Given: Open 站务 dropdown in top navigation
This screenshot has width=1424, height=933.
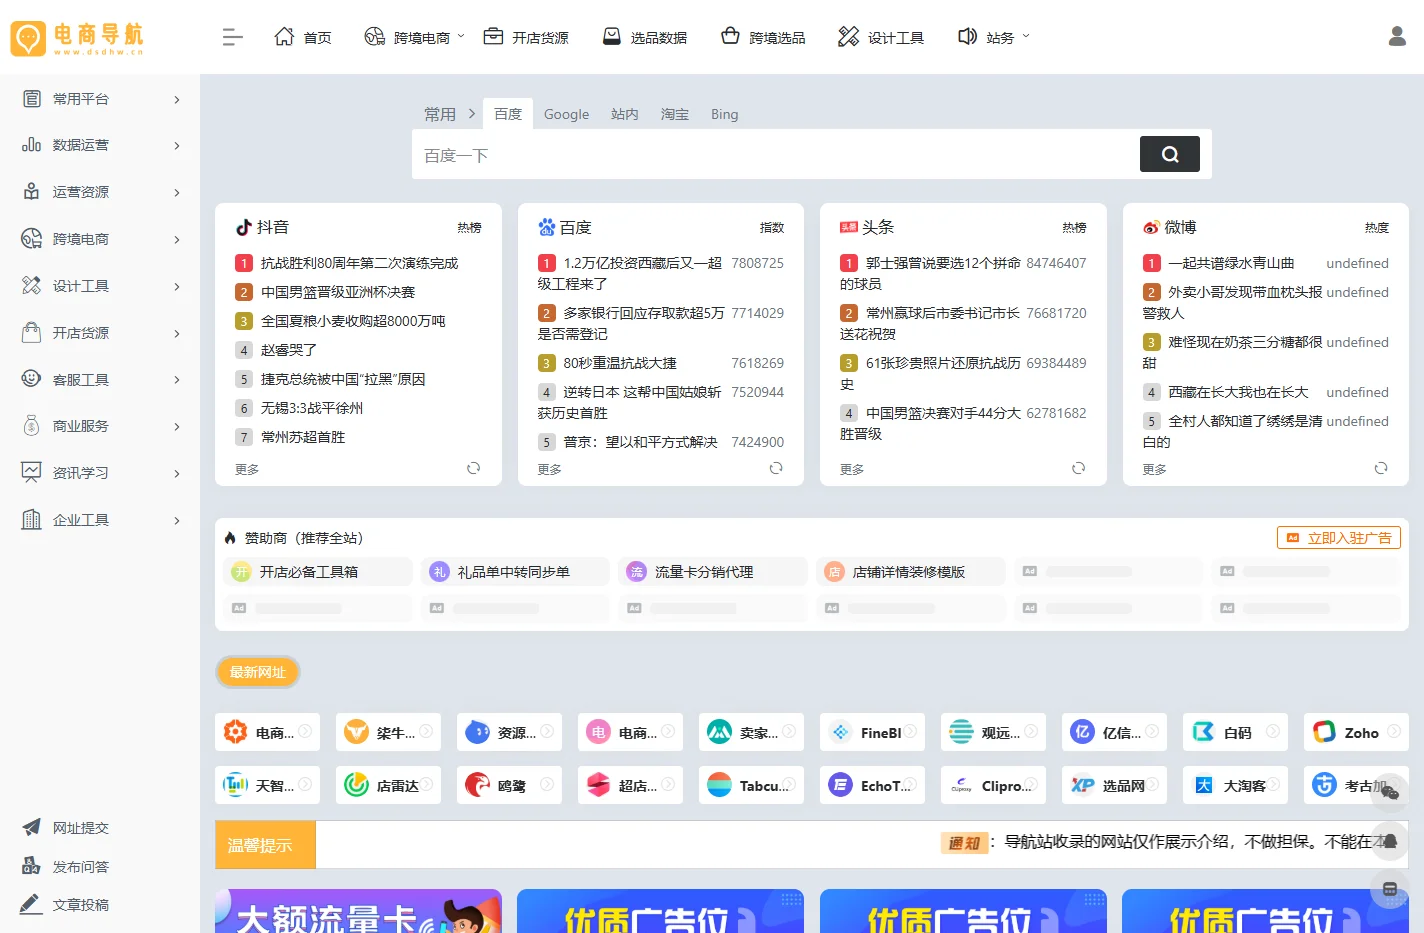Looking at the screenshot, I should [x=993, y=37].
